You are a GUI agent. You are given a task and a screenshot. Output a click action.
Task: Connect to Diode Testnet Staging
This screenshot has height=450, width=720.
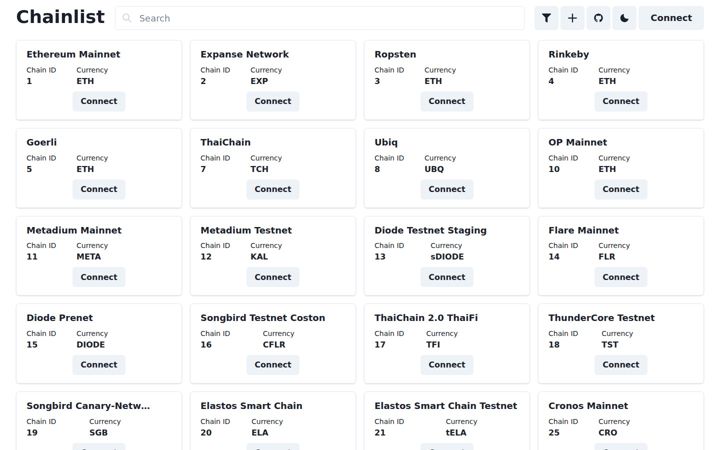(x=447, y=277)
